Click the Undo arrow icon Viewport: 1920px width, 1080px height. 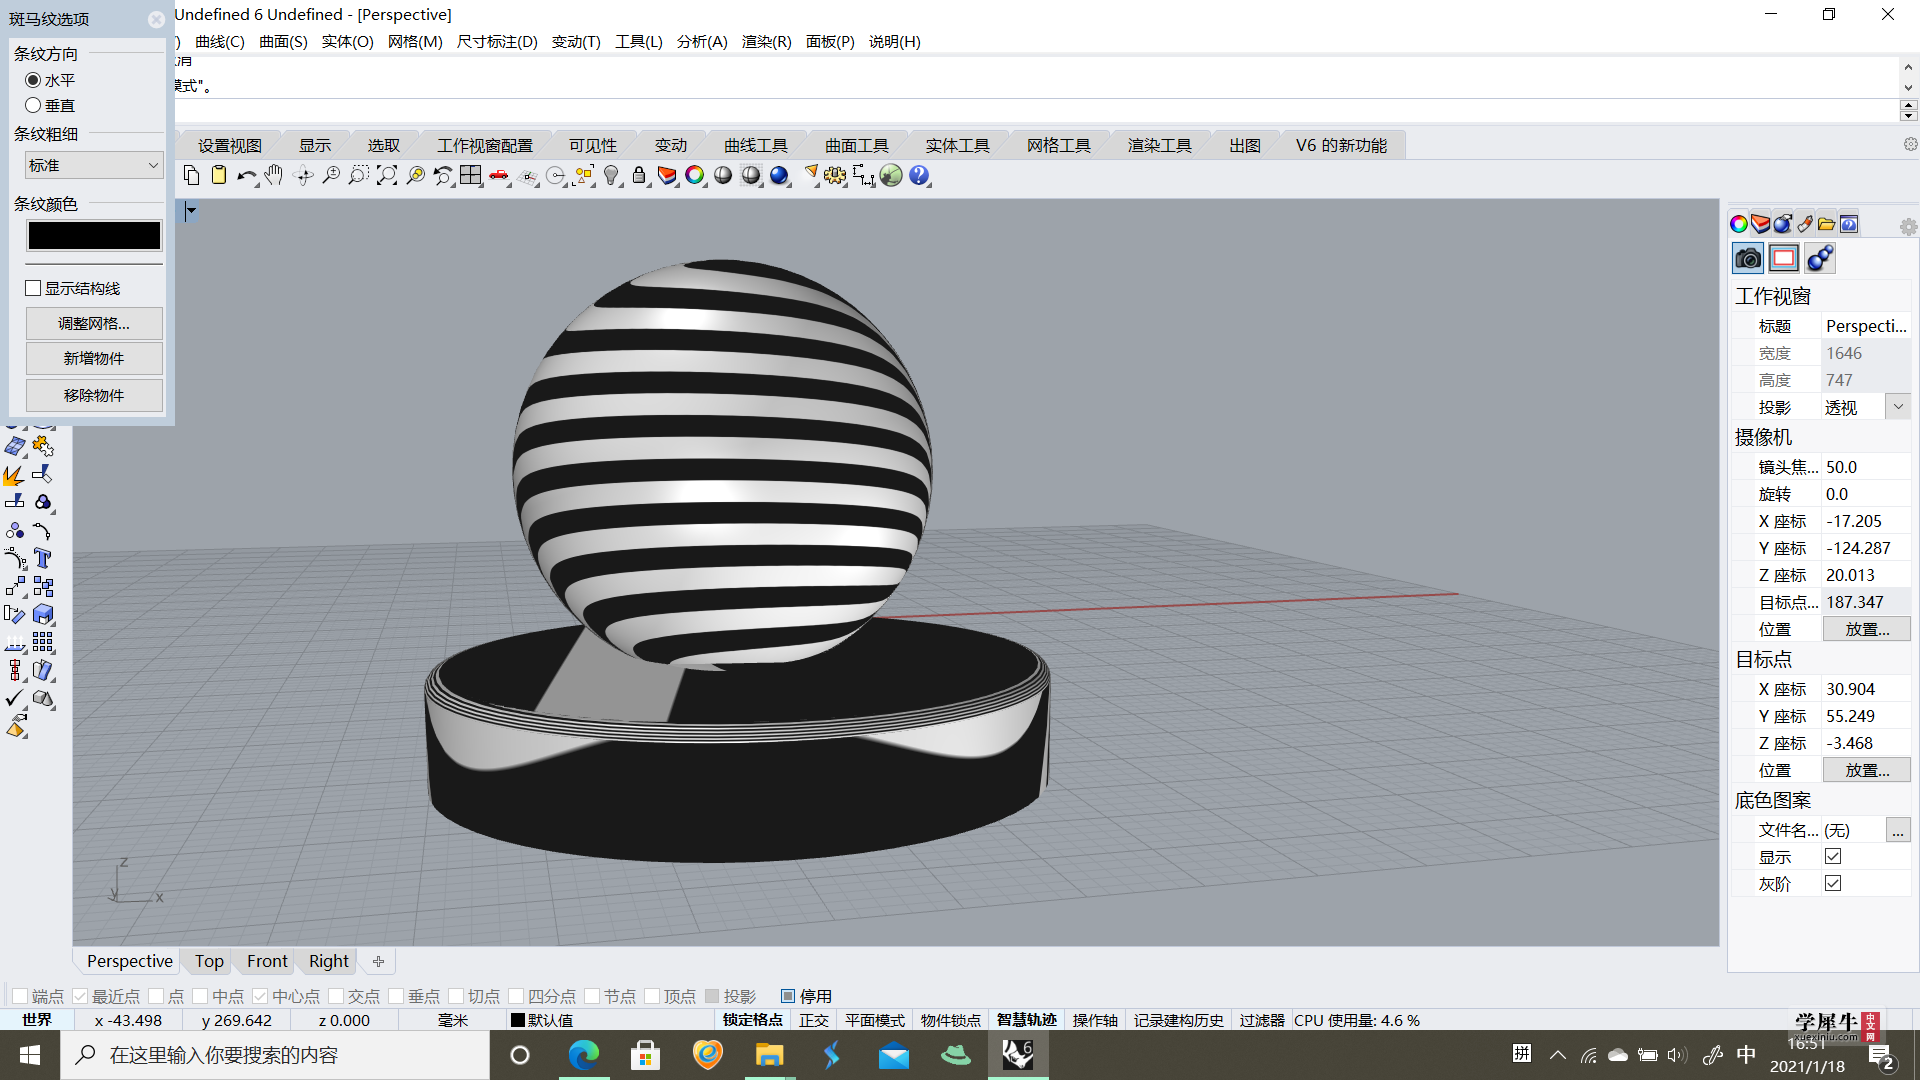coord(246,176)
